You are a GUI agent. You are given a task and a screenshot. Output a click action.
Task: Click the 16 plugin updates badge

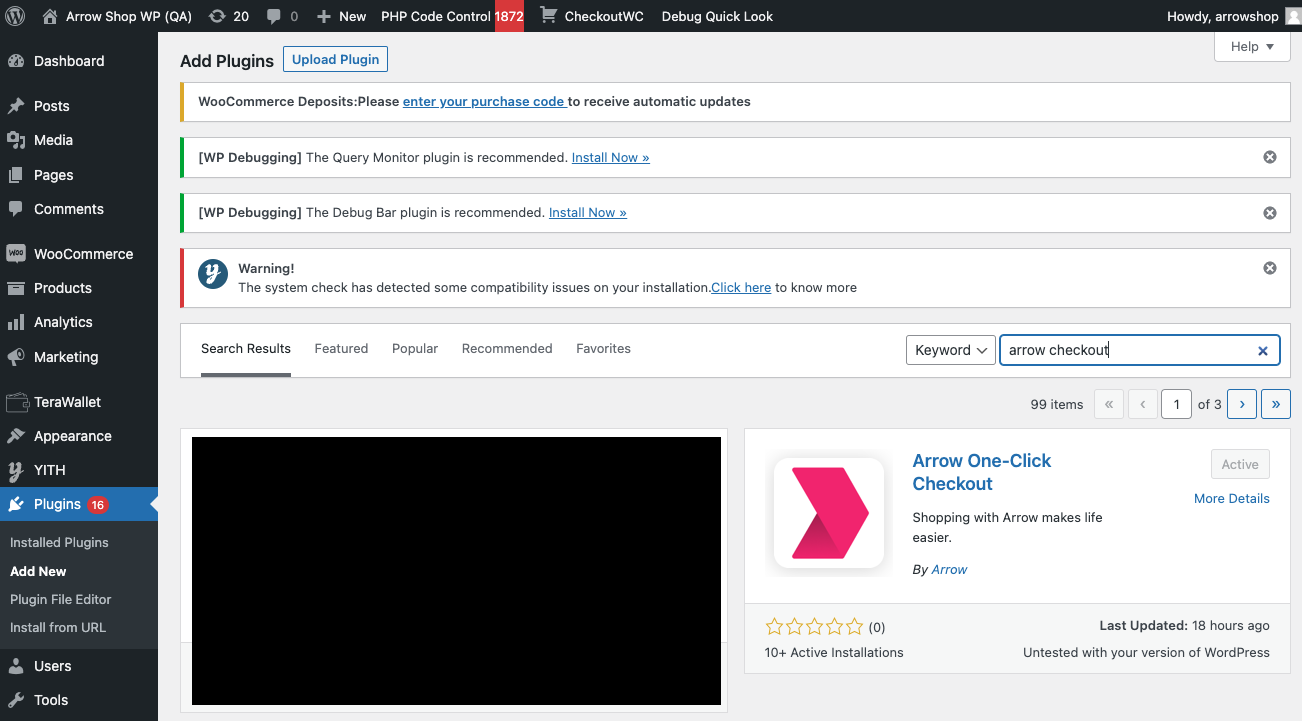pyautogui.click(x=97, y=505)
